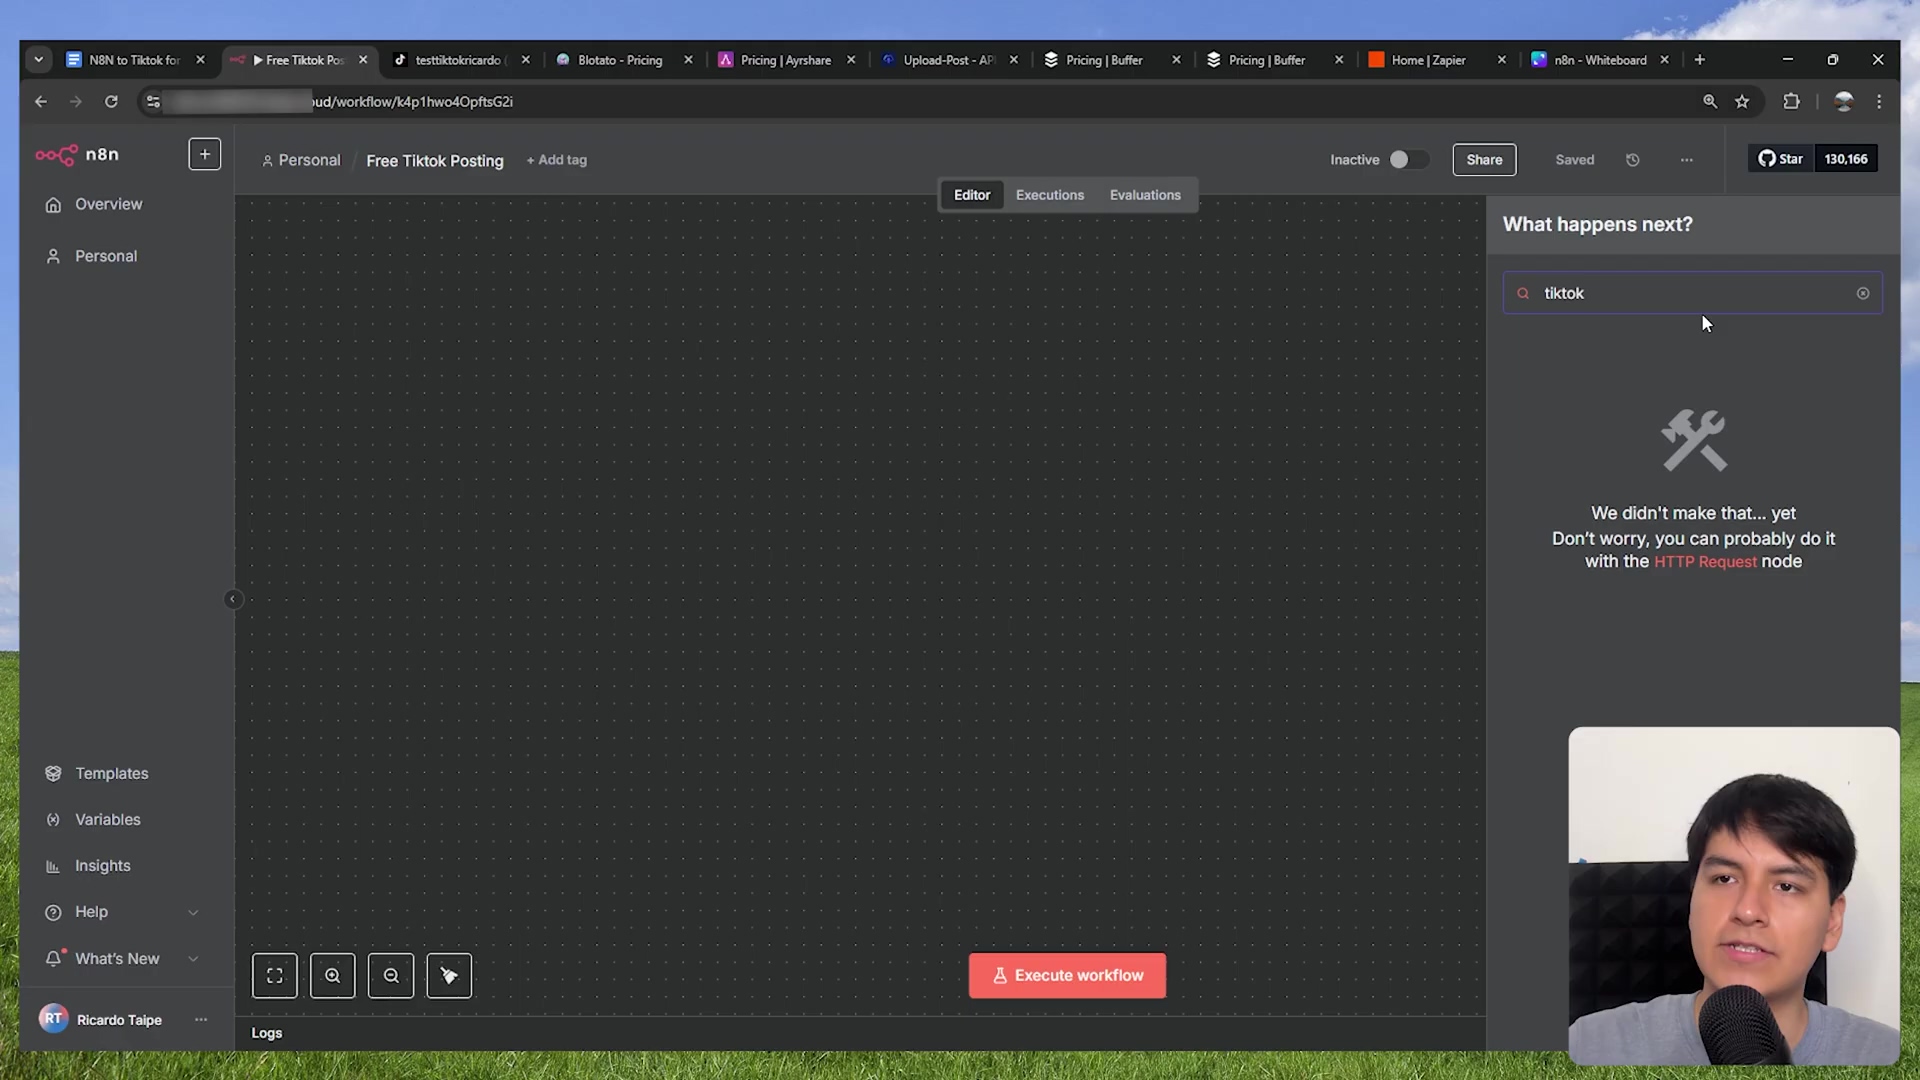Open the workflow history icon
Image resolution: width=1920 pixels, height=1080 pixels.
pos(1633,160)
